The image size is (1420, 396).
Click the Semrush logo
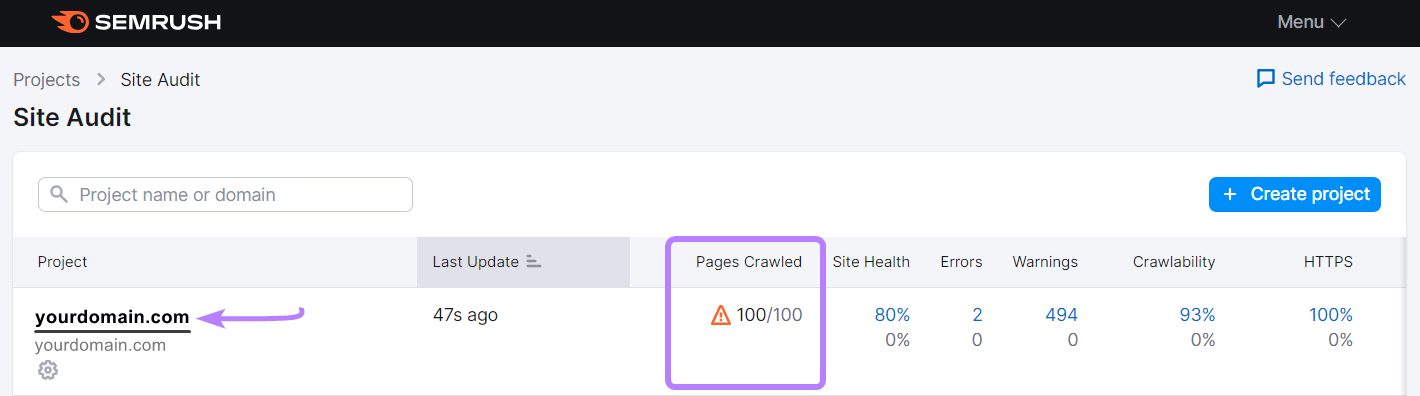pos(135,22)
